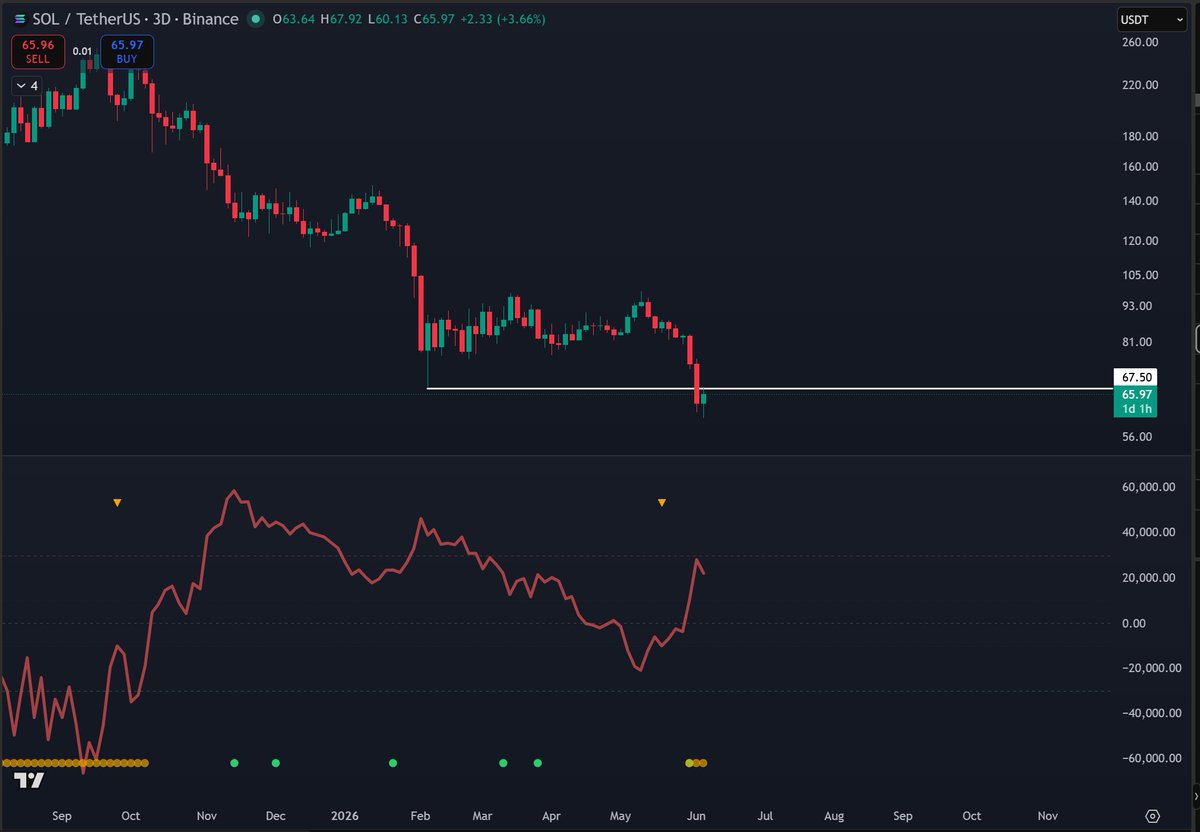Click the open price value O63.64
The height and width of the screenshot is (832, 1200).
(x=293, y=19)
